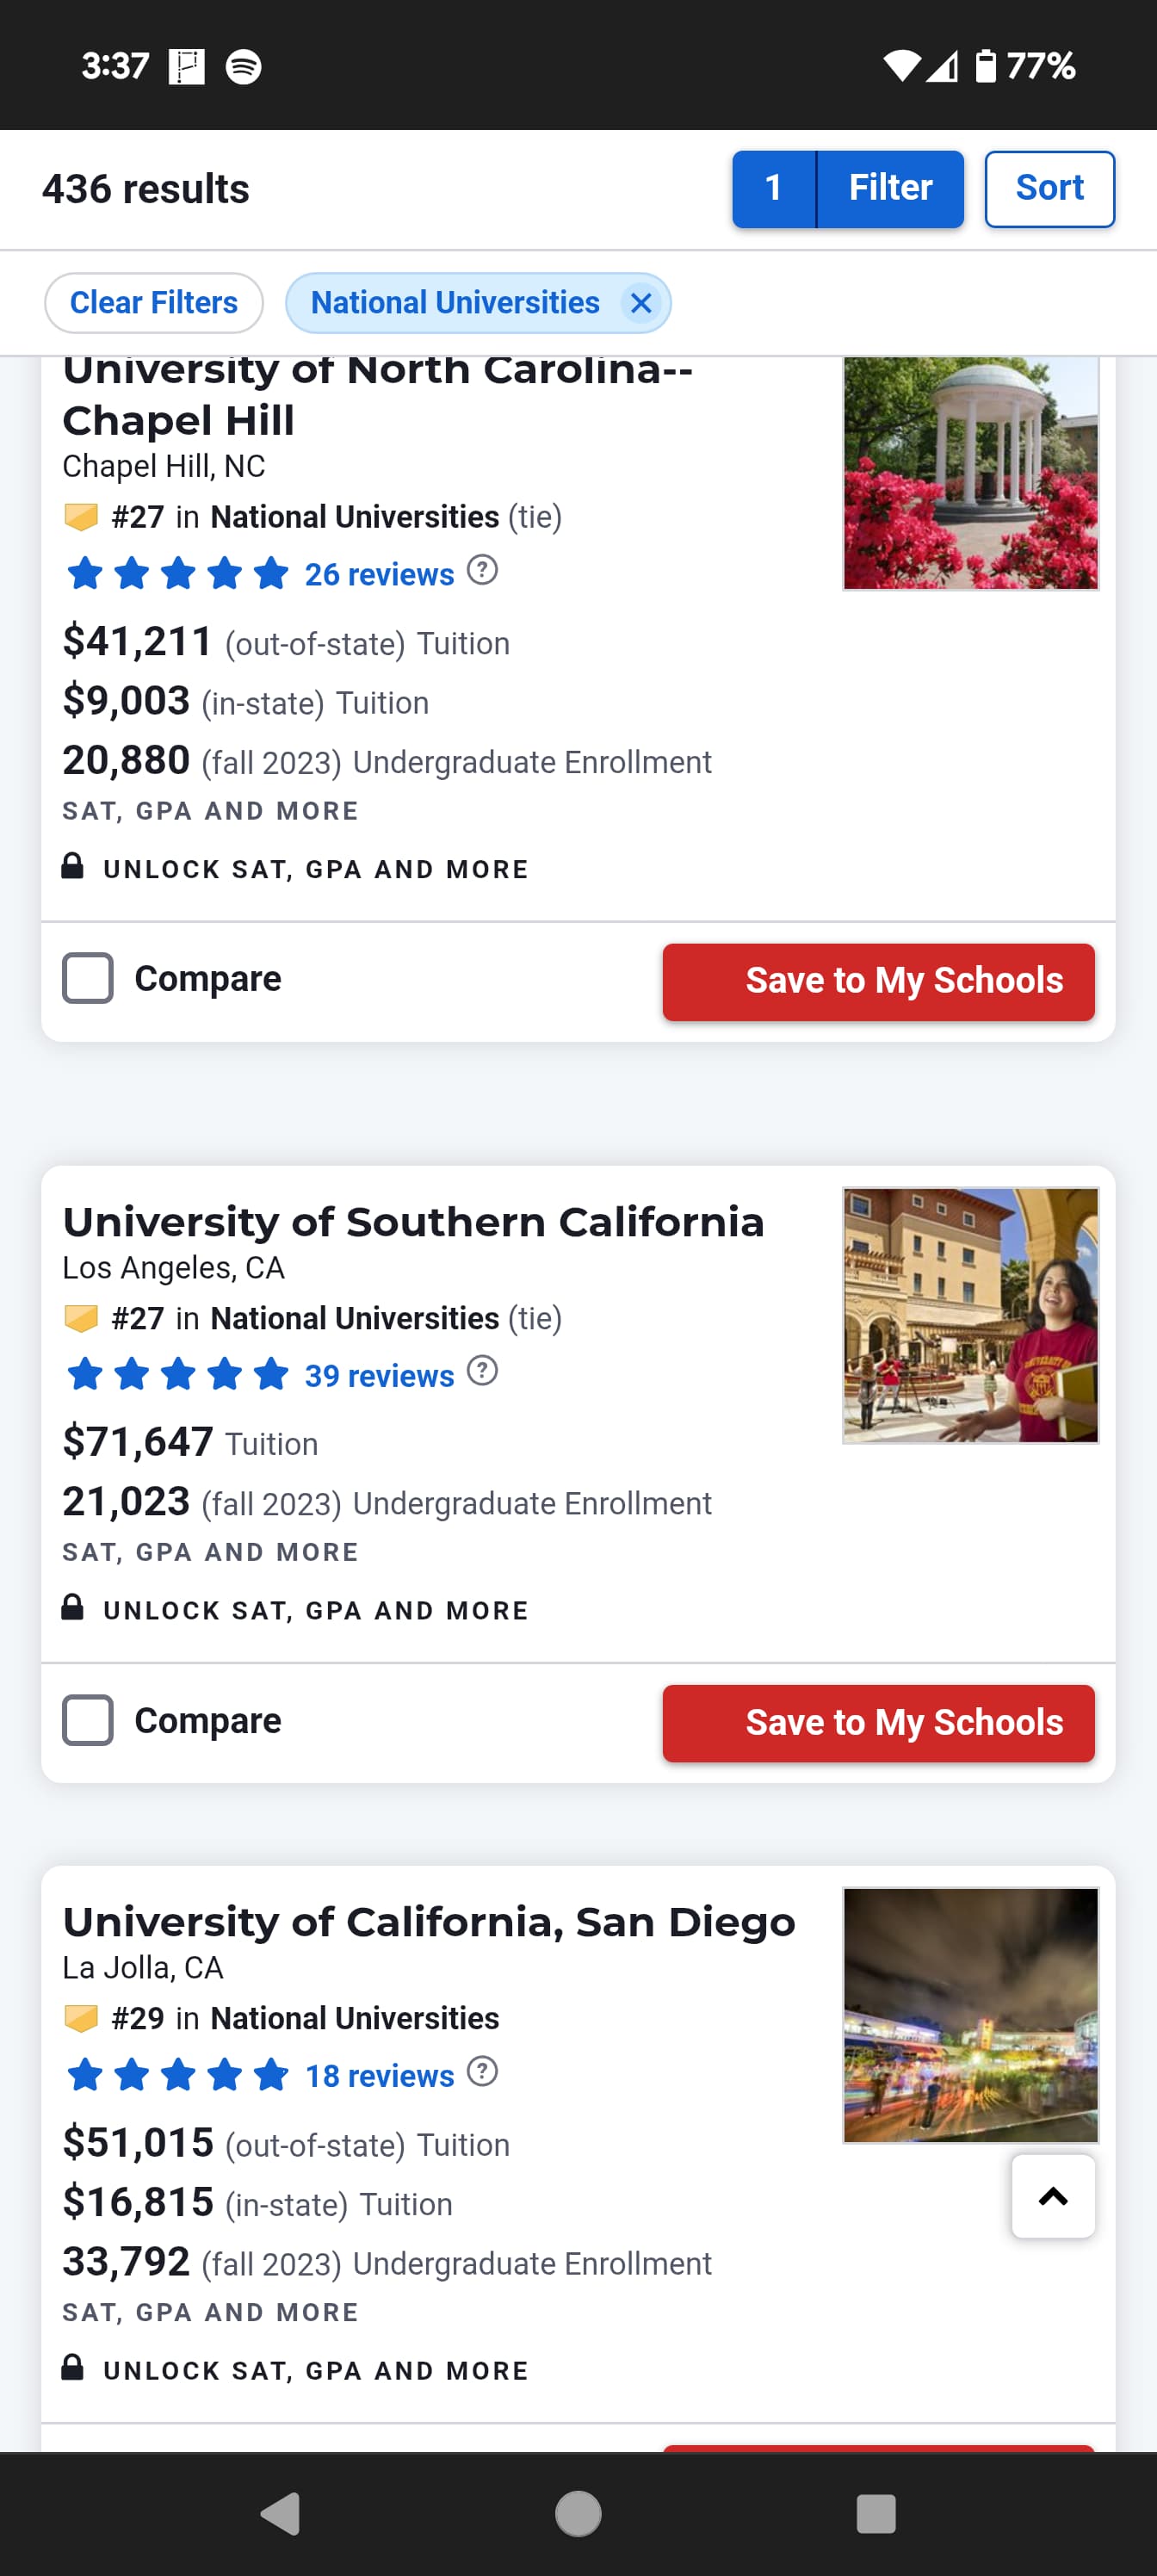Tap the lock icon under UNC Chapel Hill
Screen dimensions: 1157x2576
(73, 866)
